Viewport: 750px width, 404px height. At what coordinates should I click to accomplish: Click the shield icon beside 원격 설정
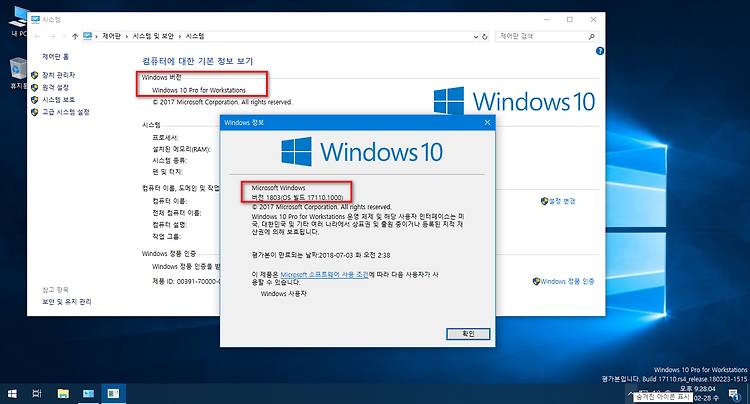pos(34,87)
